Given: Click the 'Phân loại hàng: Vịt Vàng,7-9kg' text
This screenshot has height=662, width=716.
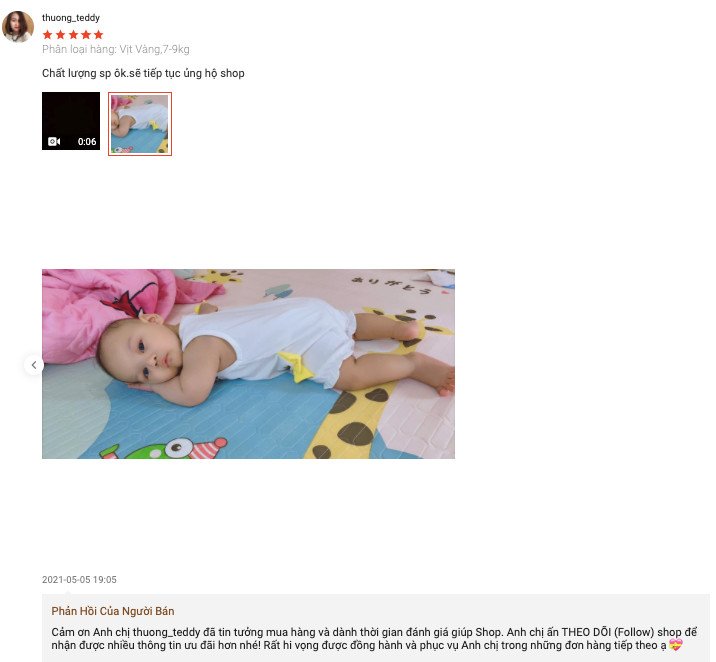Looking at the screenshot, I should (x=116, y=49).
